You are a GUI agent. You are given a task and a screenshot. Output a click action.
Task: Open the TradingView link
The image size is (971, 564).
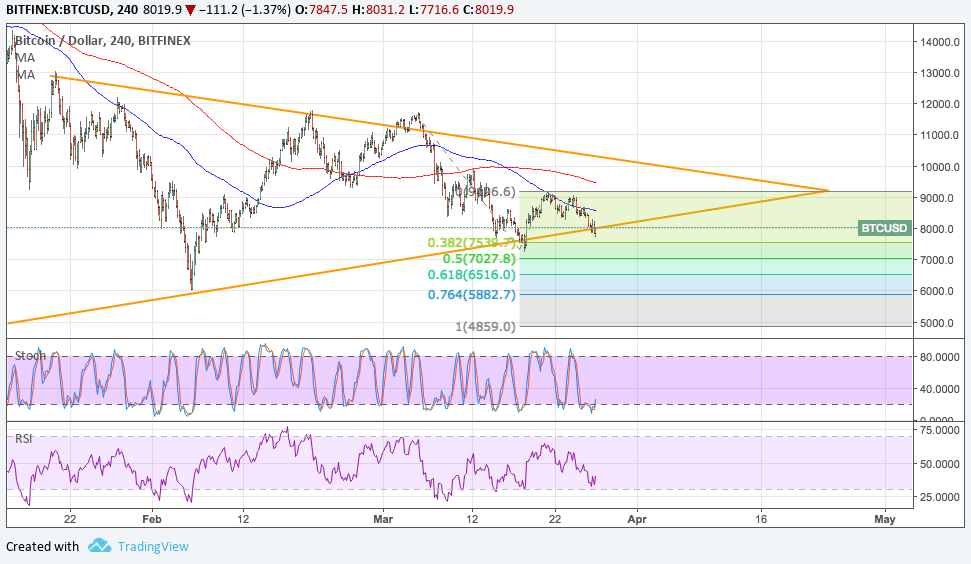(x=153, y=547)
